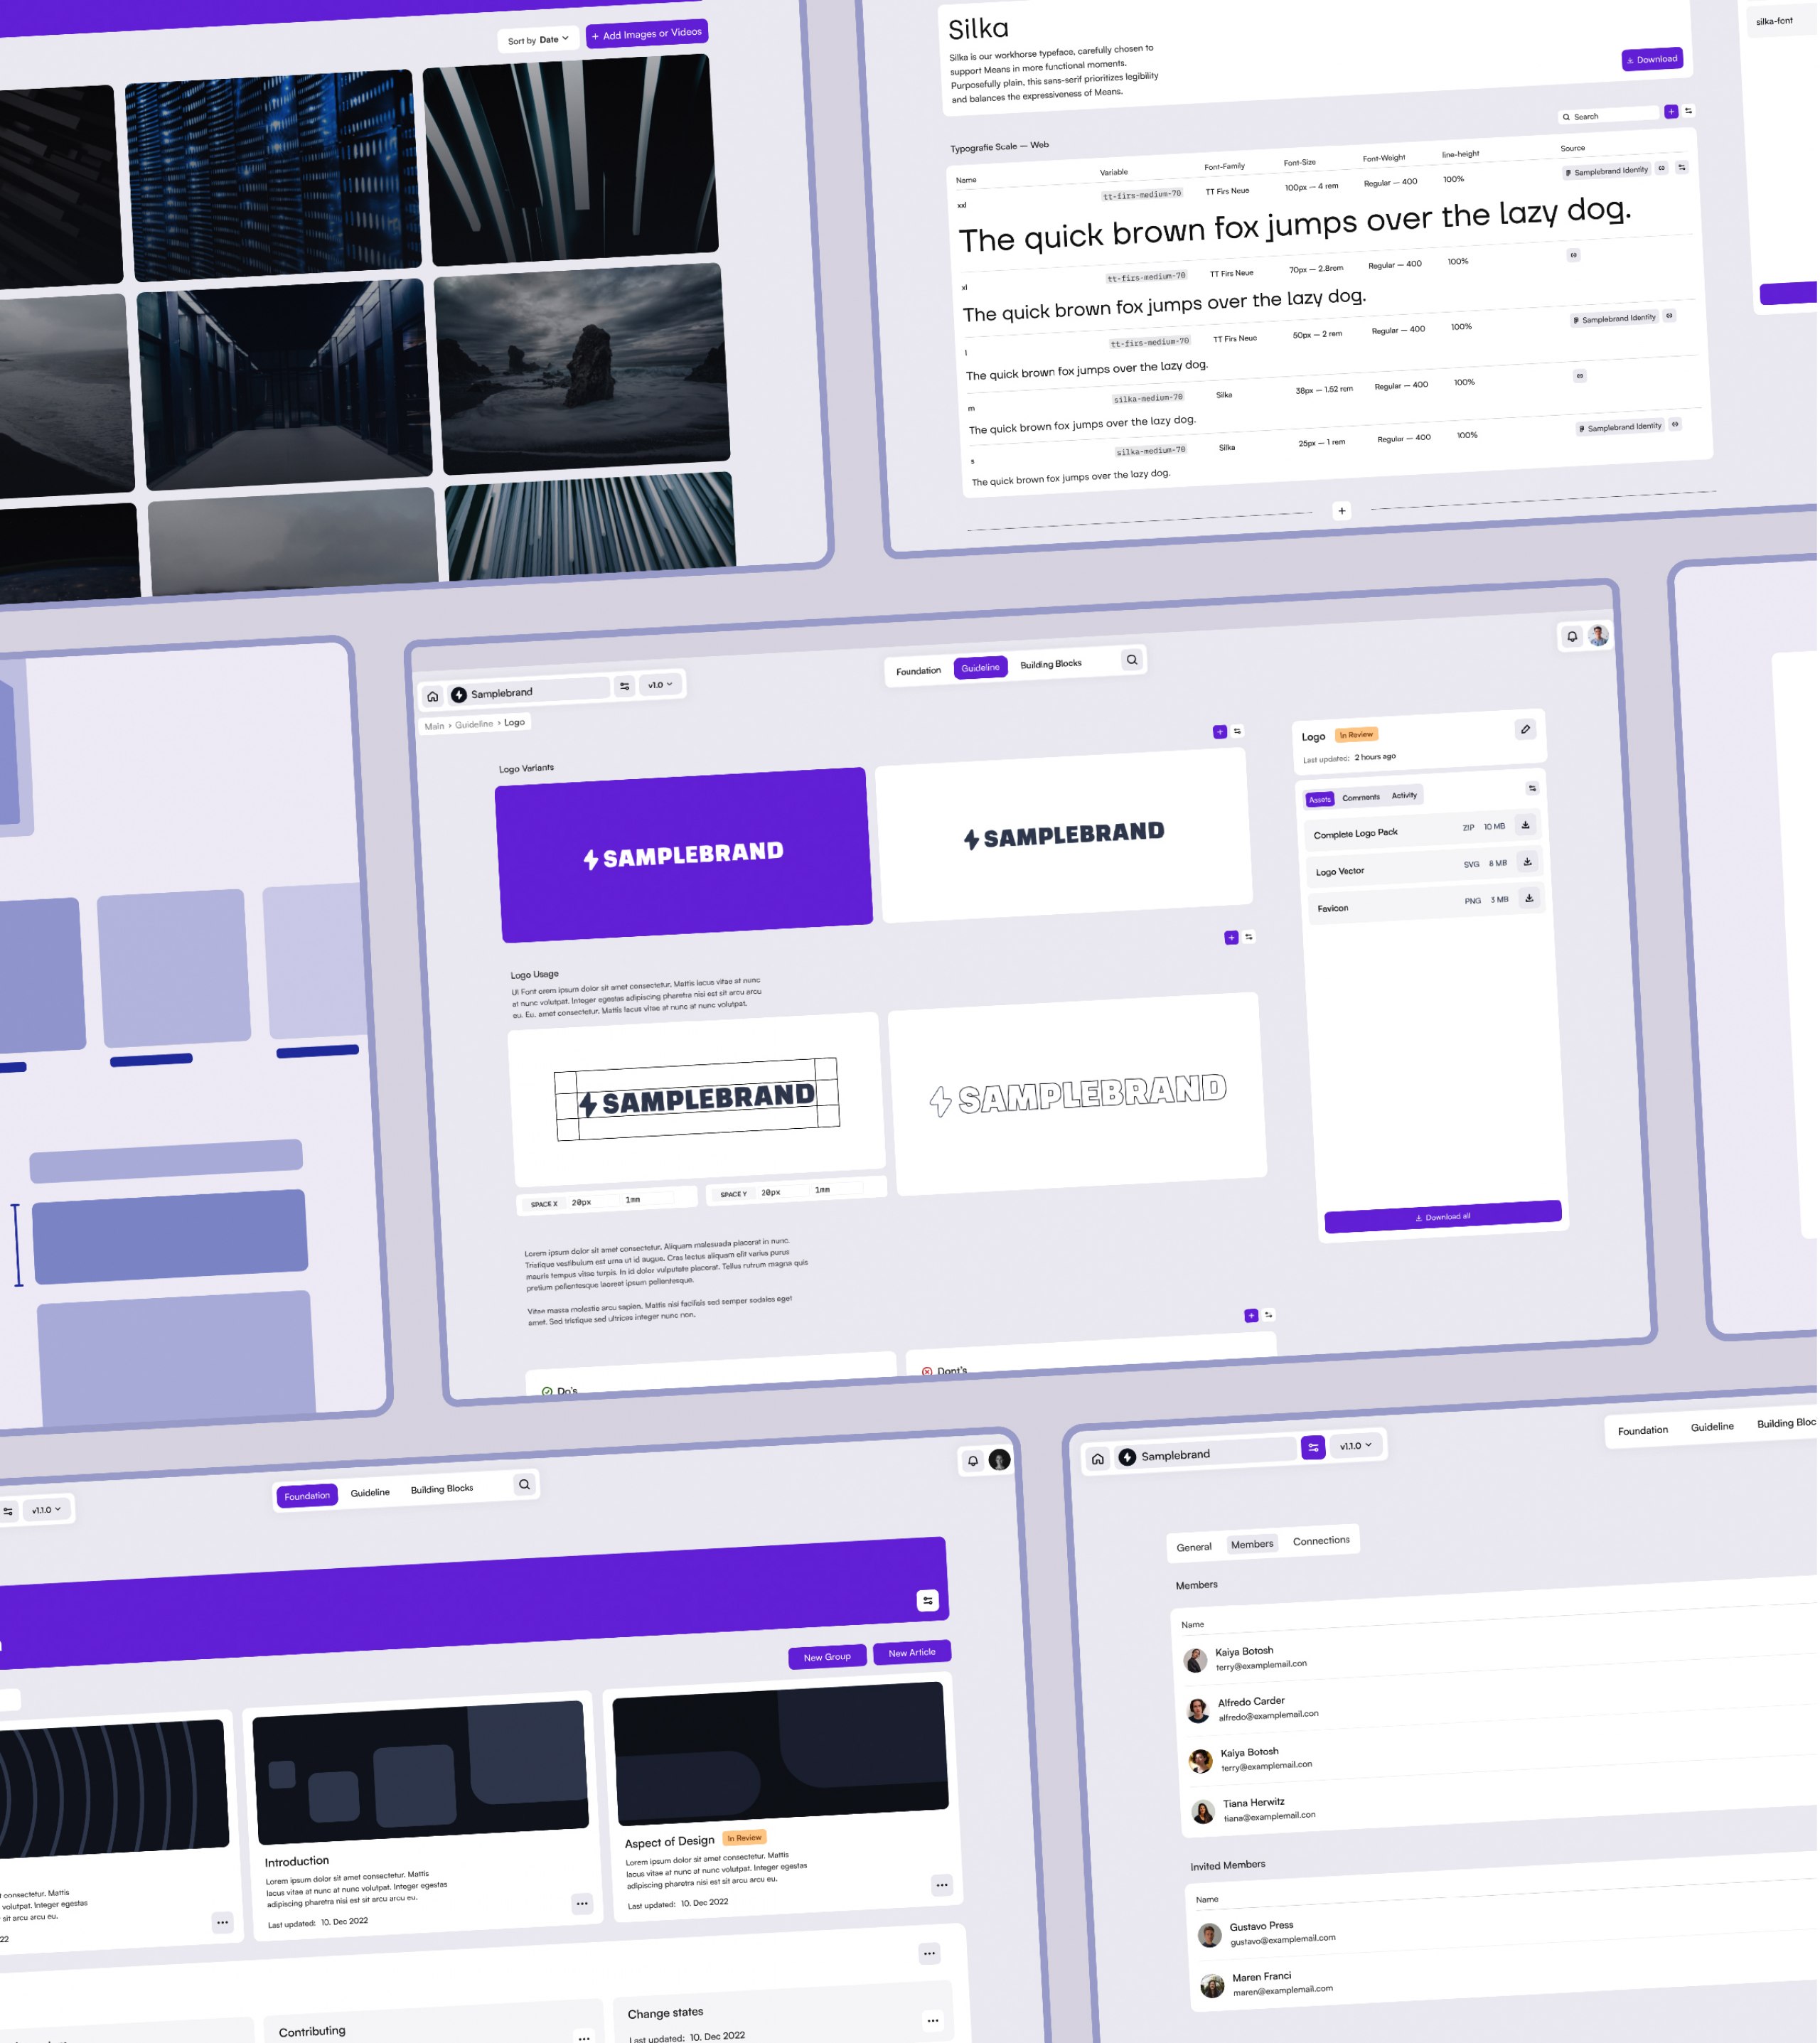Switch to Foundation tab in Logo guideline window

coord(919,672)
